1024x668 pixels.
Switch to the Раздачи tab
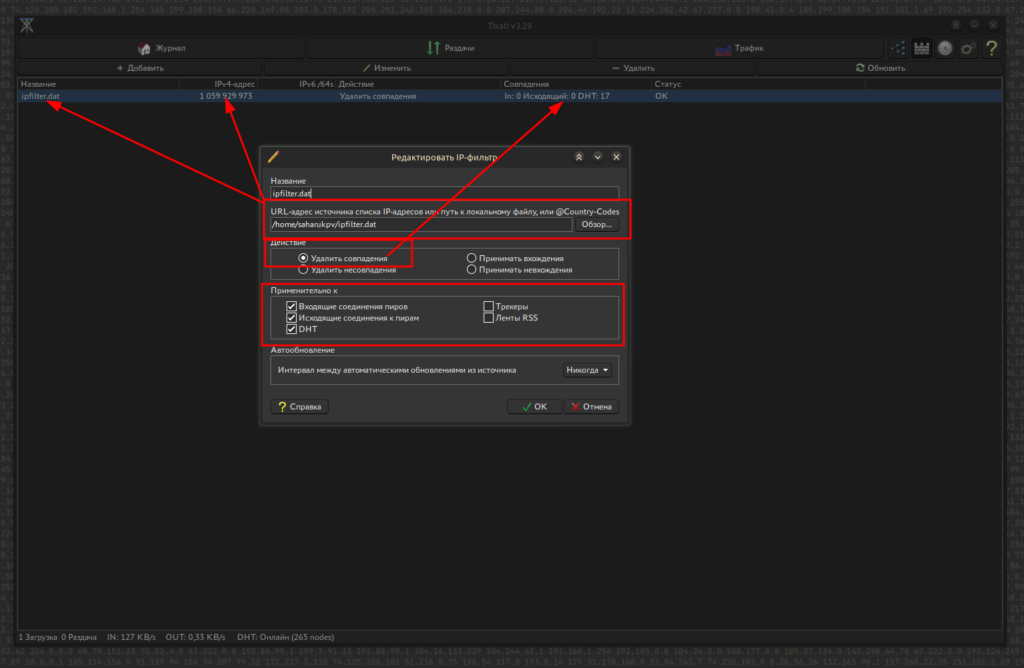pos(451,48)
